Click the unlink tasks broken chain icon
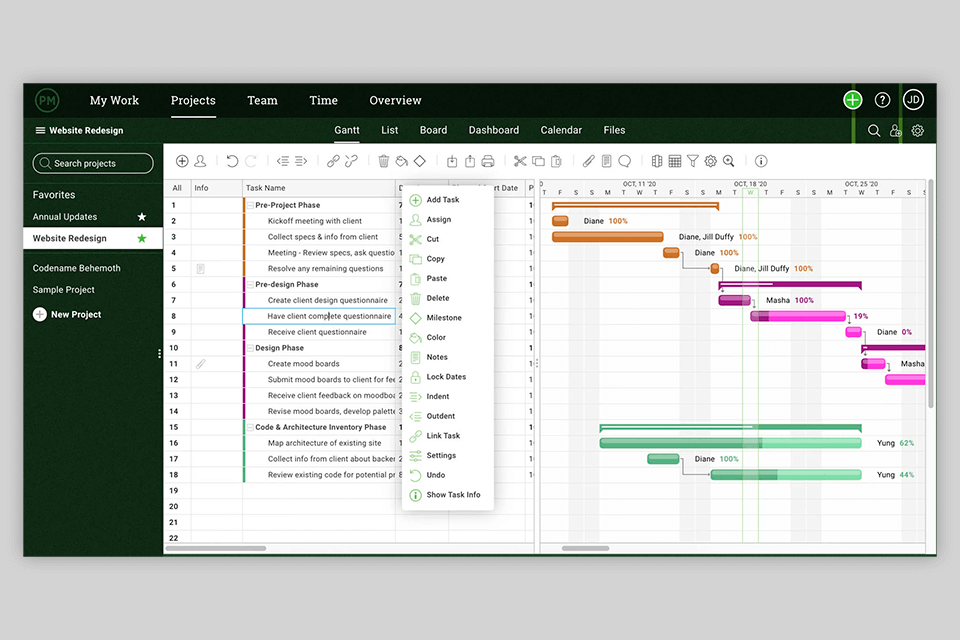This screenshot has width=960, height=640. [351, 161]
